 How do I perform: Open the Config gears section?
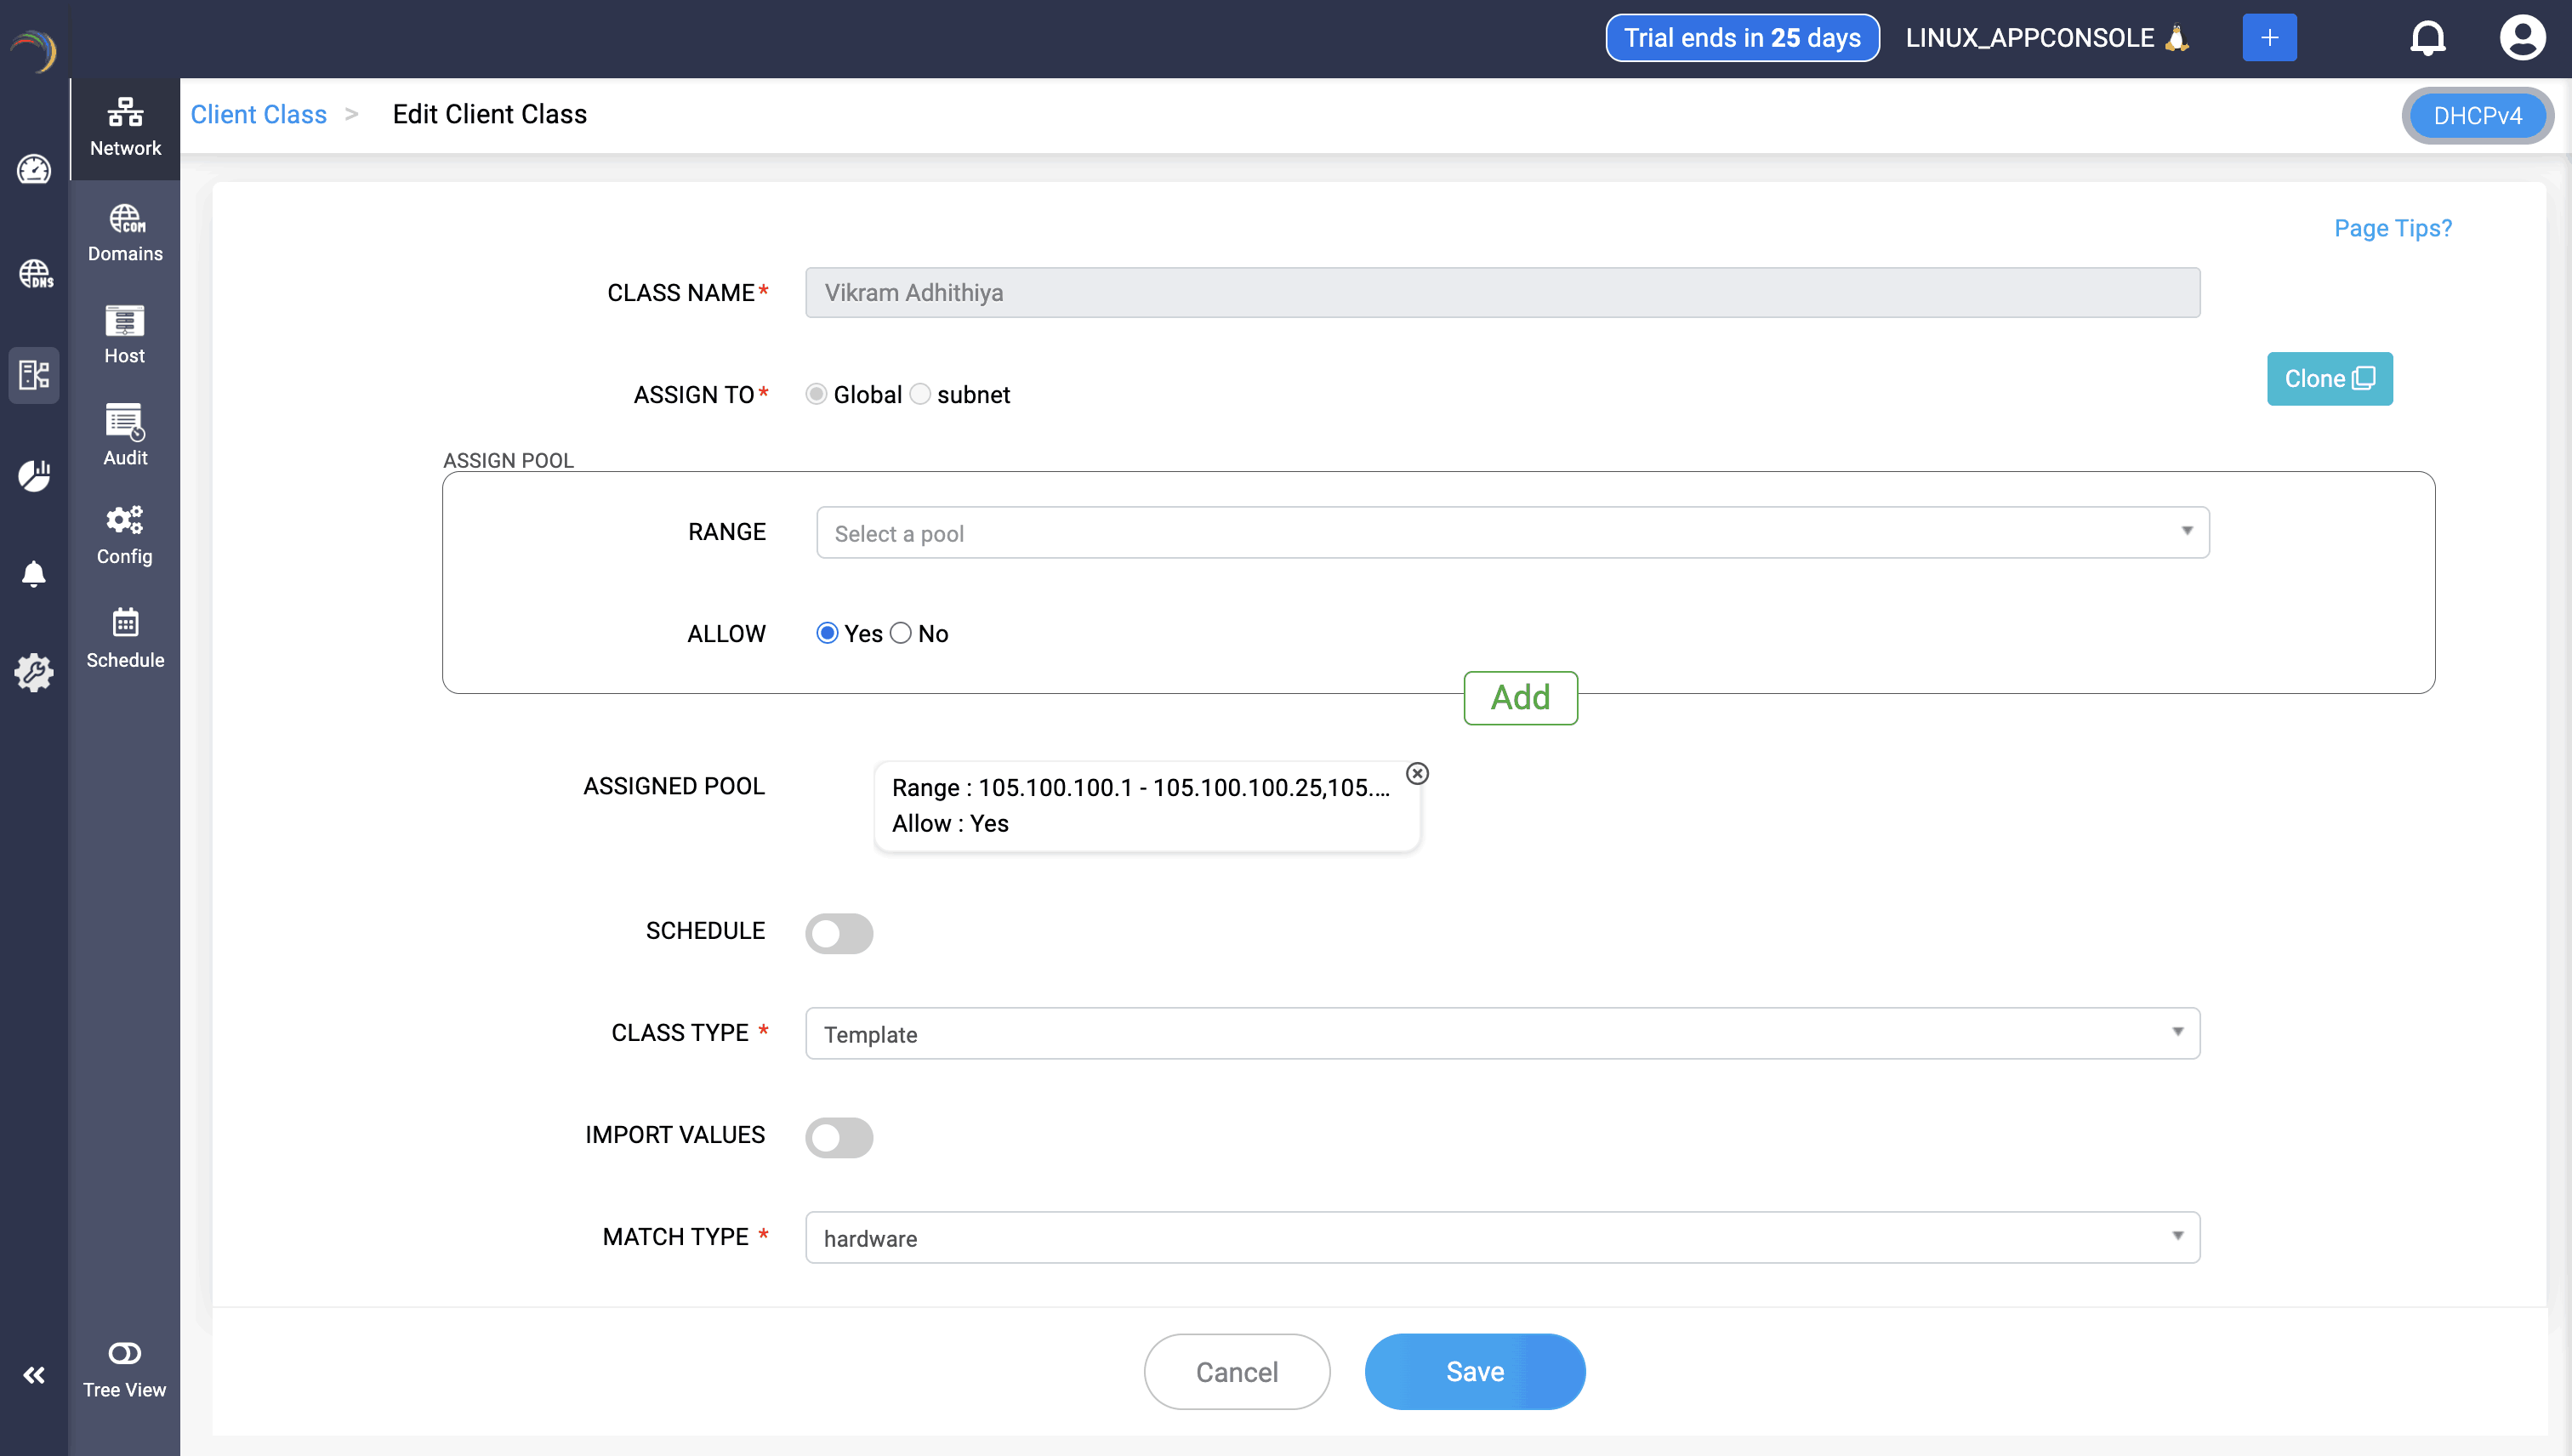pos(125,535)
